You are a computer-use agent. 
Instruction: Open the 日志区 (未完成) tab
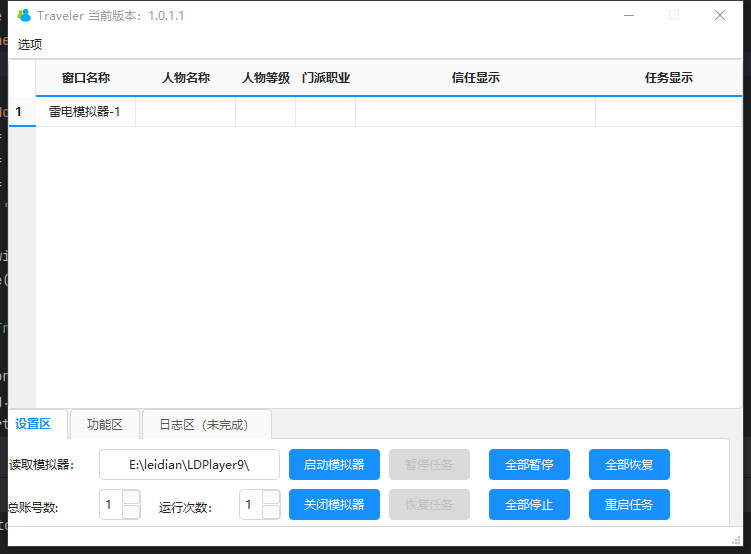point(207,424)
